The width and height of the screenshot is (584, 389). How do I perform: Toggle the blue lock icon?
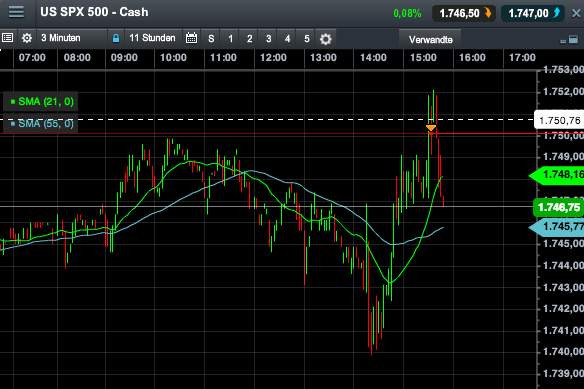pyautogui.click(x=116, y=38)
